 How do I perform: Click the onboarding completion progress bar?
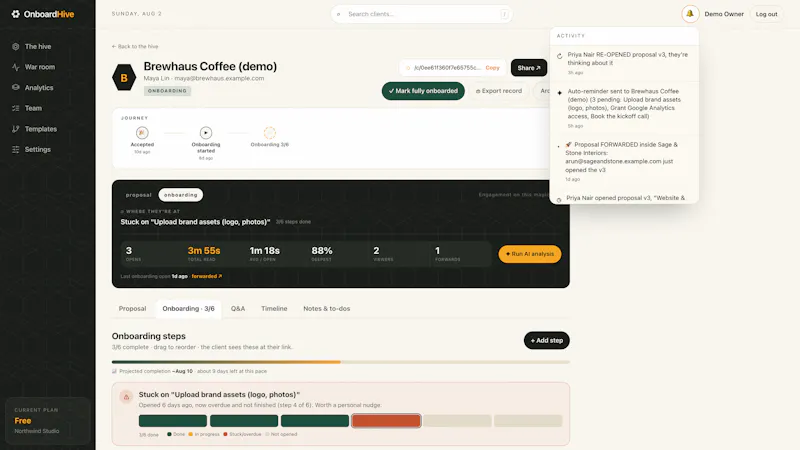pos(341,362)
